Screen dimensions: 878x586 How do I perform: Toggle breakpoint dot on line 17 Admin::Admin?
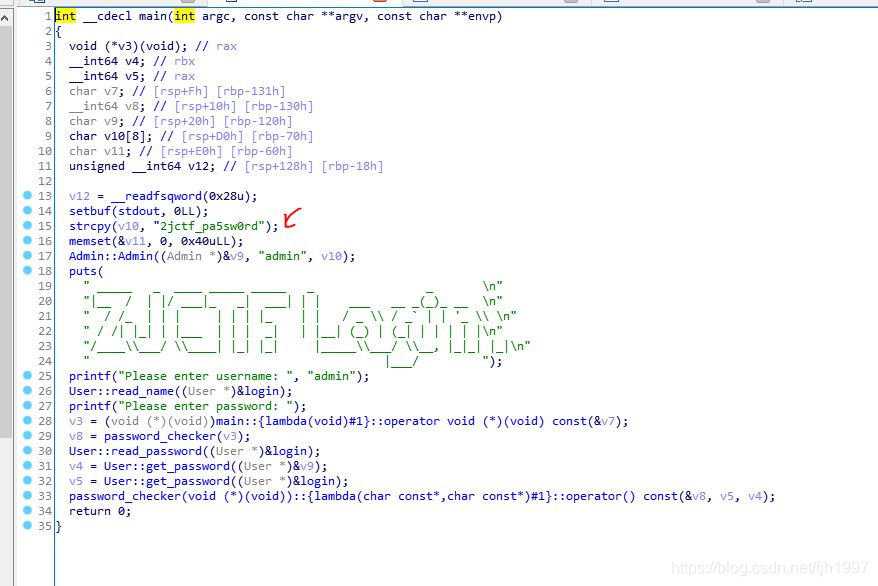[x=27, y=255]
